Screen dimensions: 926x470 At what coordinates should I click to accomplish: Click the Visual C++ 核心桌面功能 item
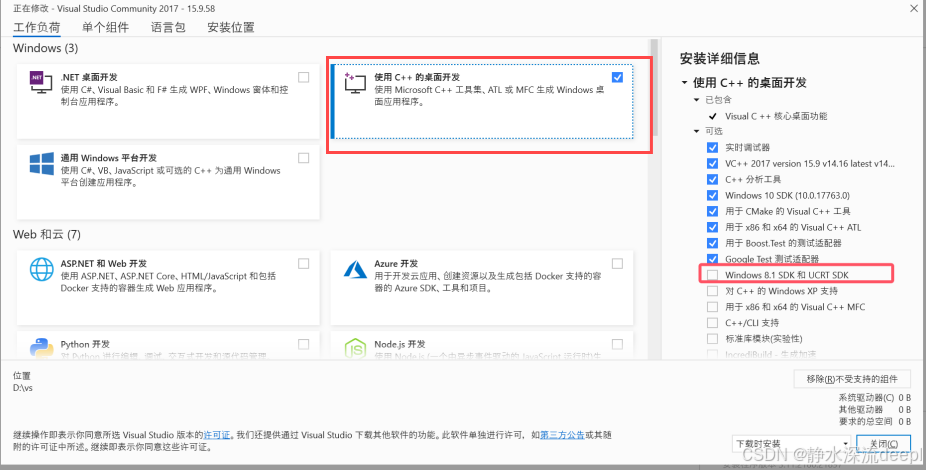tap(776, 116)
